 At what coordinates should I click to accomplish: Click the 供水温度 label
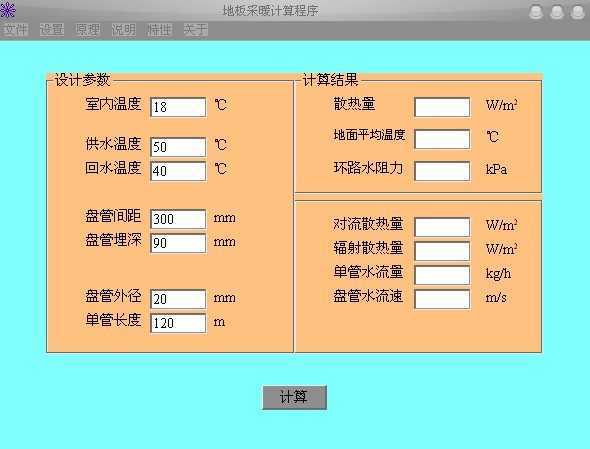pyautogui.click(x=113, y=144)
